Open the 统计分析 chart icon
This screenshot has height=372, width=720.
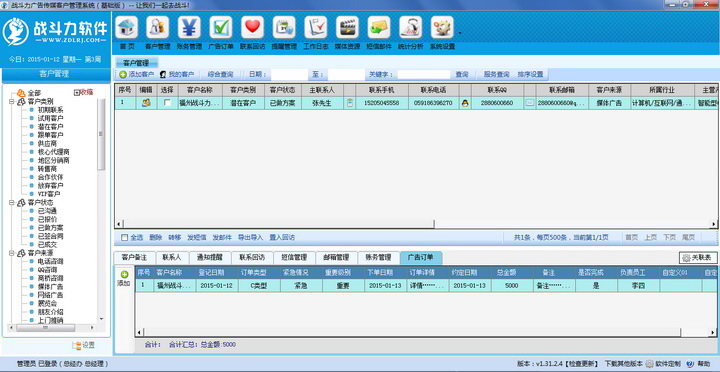point(411,28)
